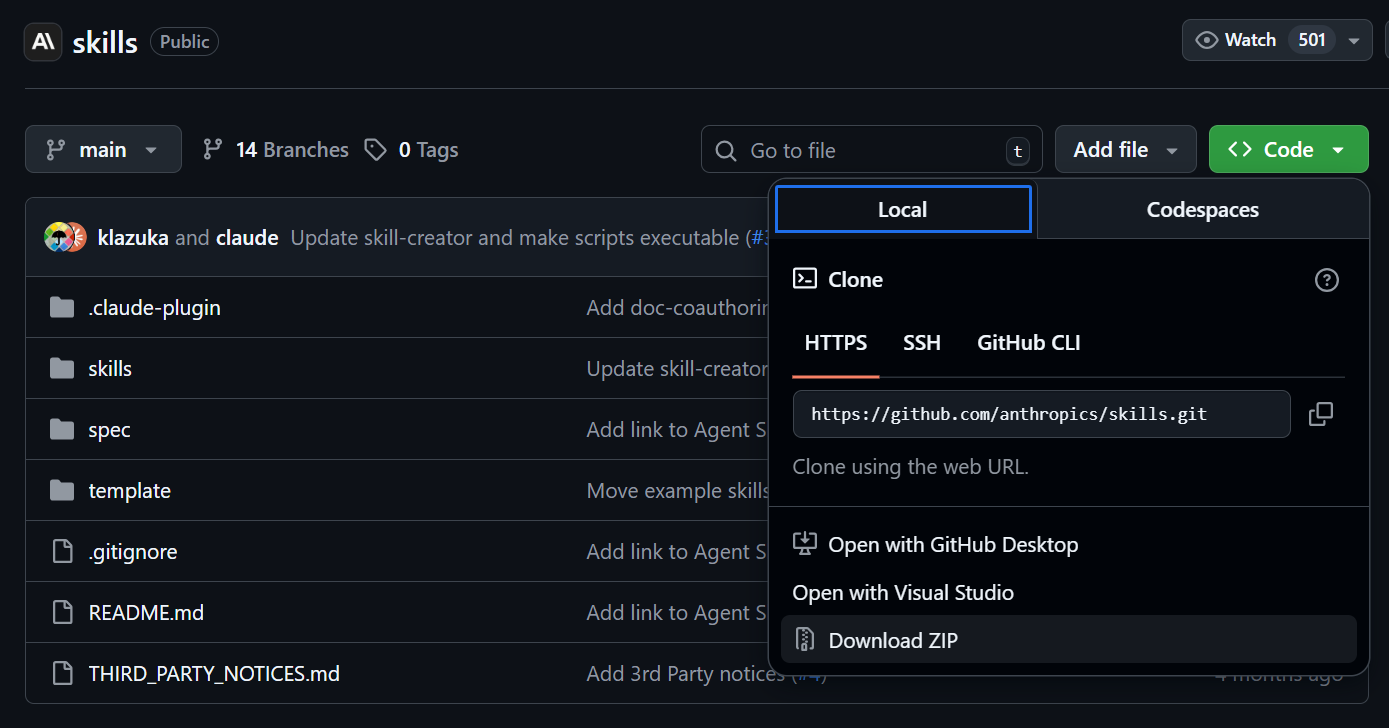Viewport: 1389px width, 728px height.
Task: Click the tag icon beside 0 Tags
Action: [376, 150]
